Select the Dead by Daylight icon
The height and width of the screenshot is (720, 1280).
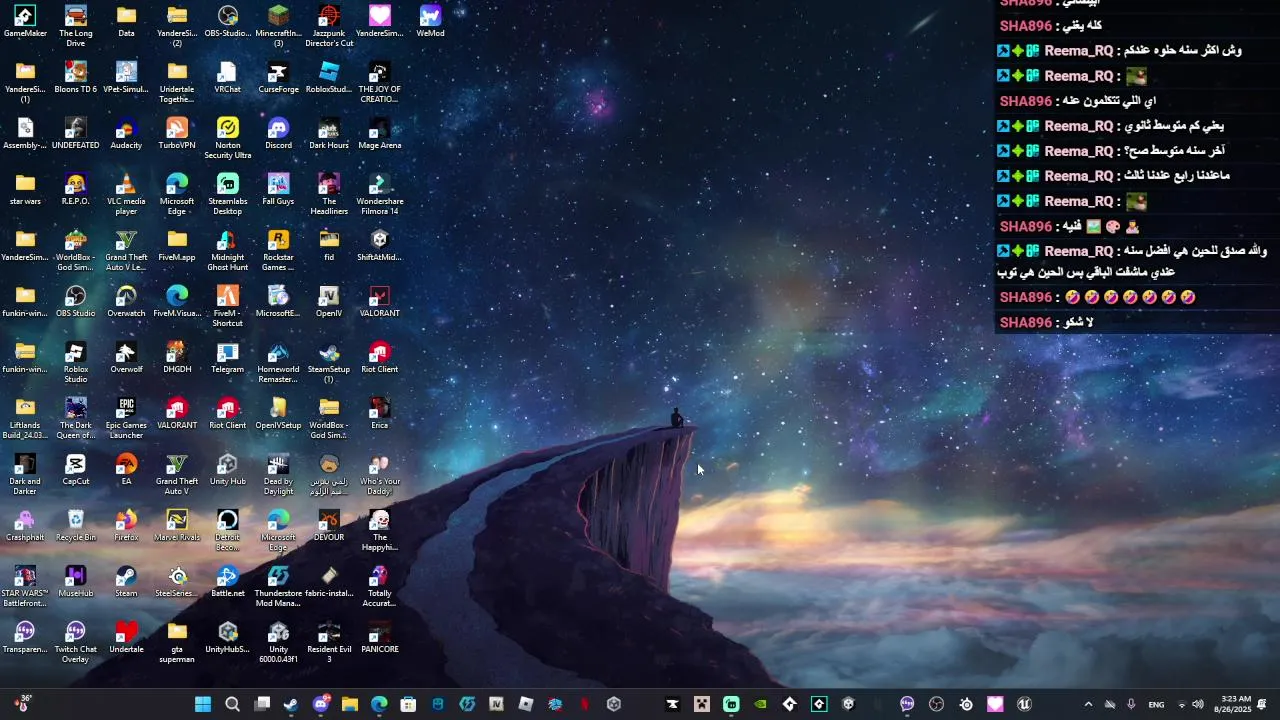click(278, 475)
